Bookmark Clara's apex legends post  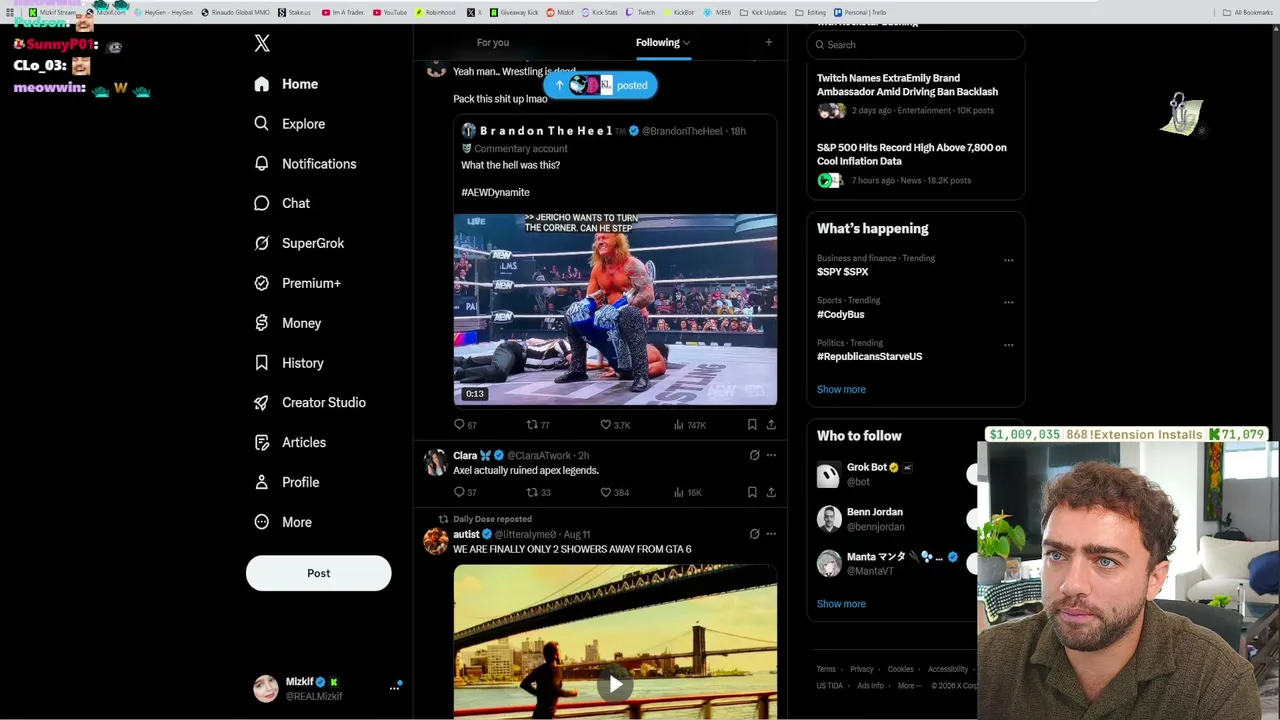752,492
